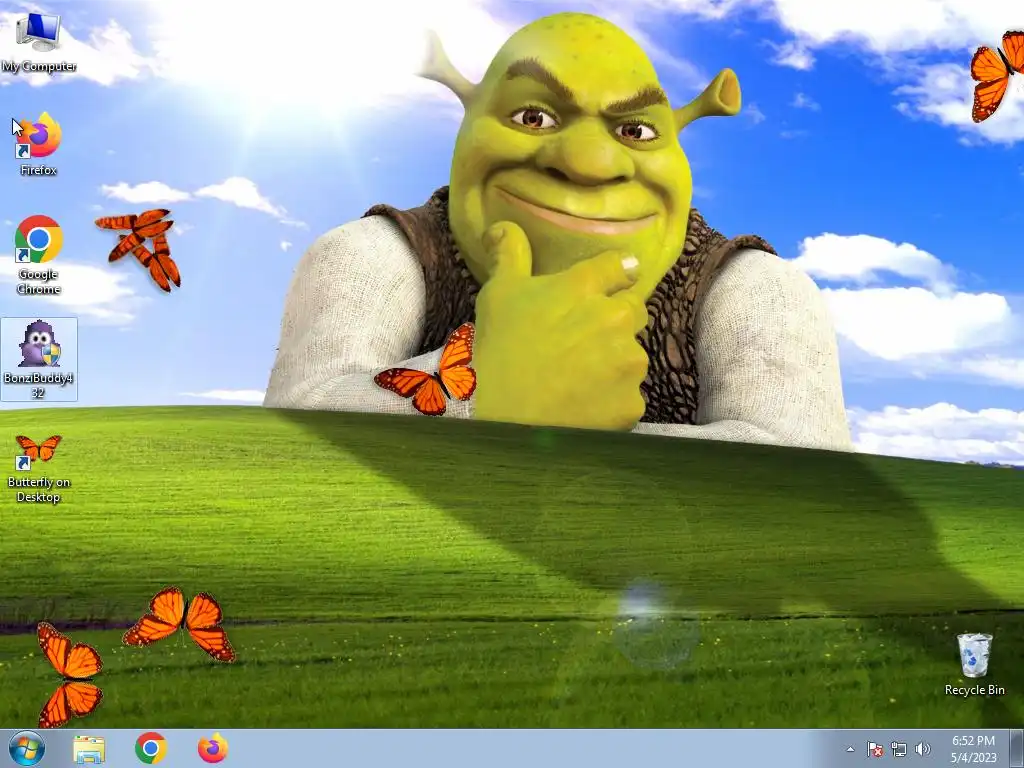Click the "My Computer" label text
Viewport: 1024px width, 768px height.
(x=39, y=66)
